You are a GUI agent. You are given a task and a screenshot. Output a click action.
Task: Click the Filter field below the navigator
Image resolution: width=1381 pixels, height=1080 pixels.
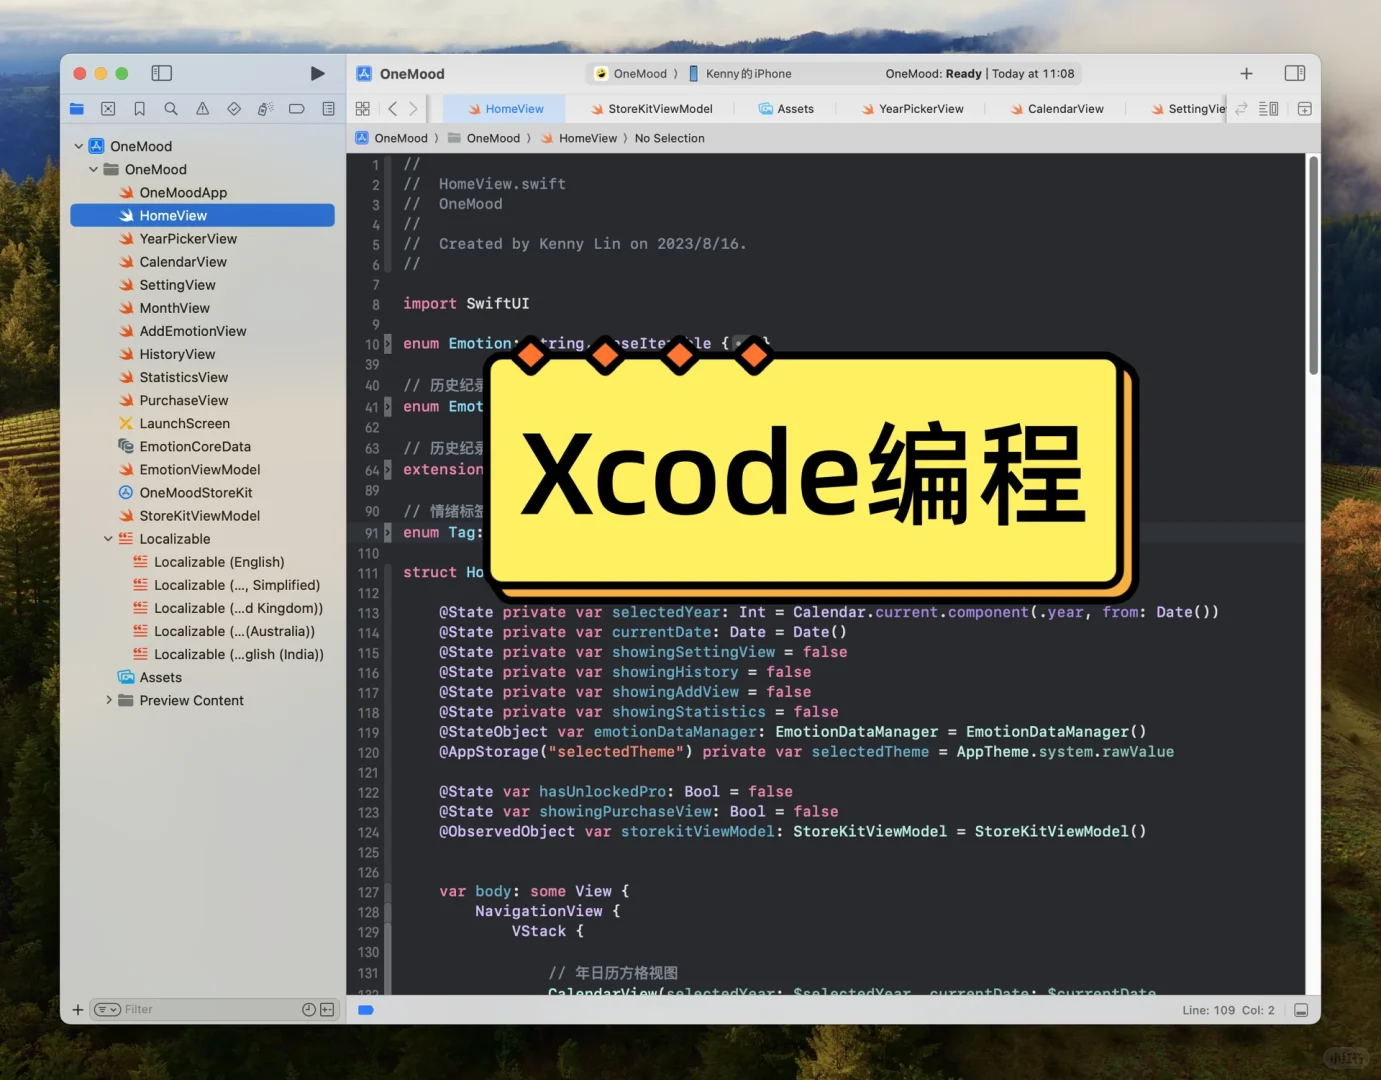[x=200, y=1009]
